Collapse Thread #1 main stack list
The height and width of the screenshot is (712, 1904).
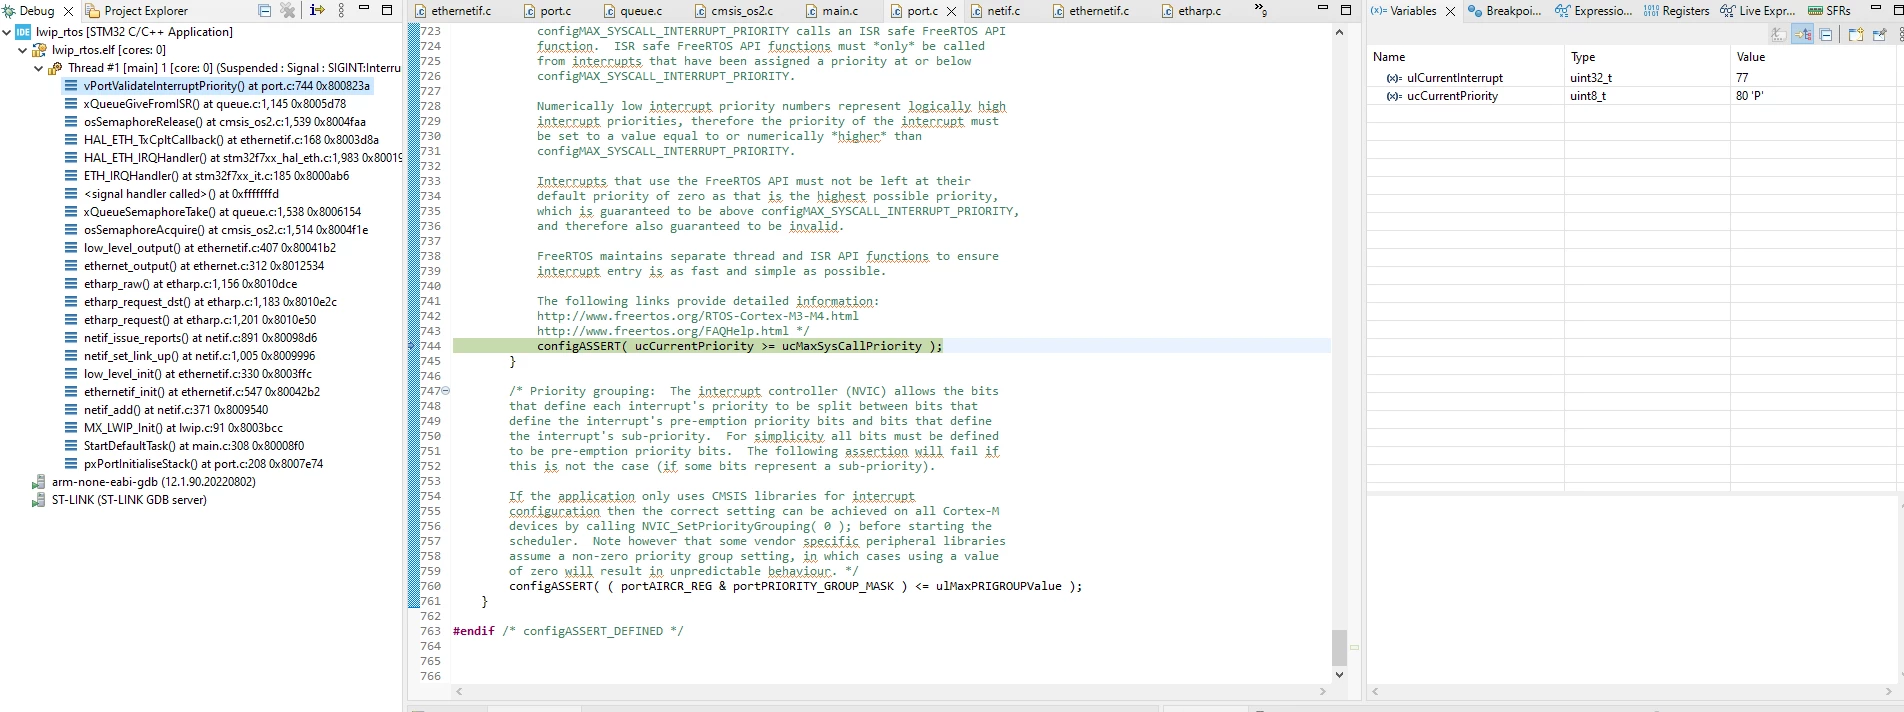pos(39,68)
